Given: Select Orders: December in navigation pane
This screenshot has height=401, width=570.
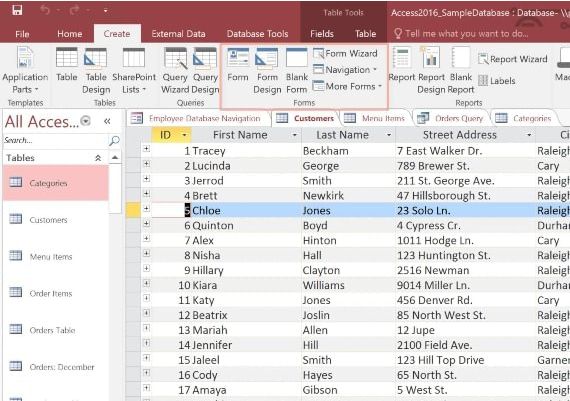Looking at the screenshot, I should 56,366.
